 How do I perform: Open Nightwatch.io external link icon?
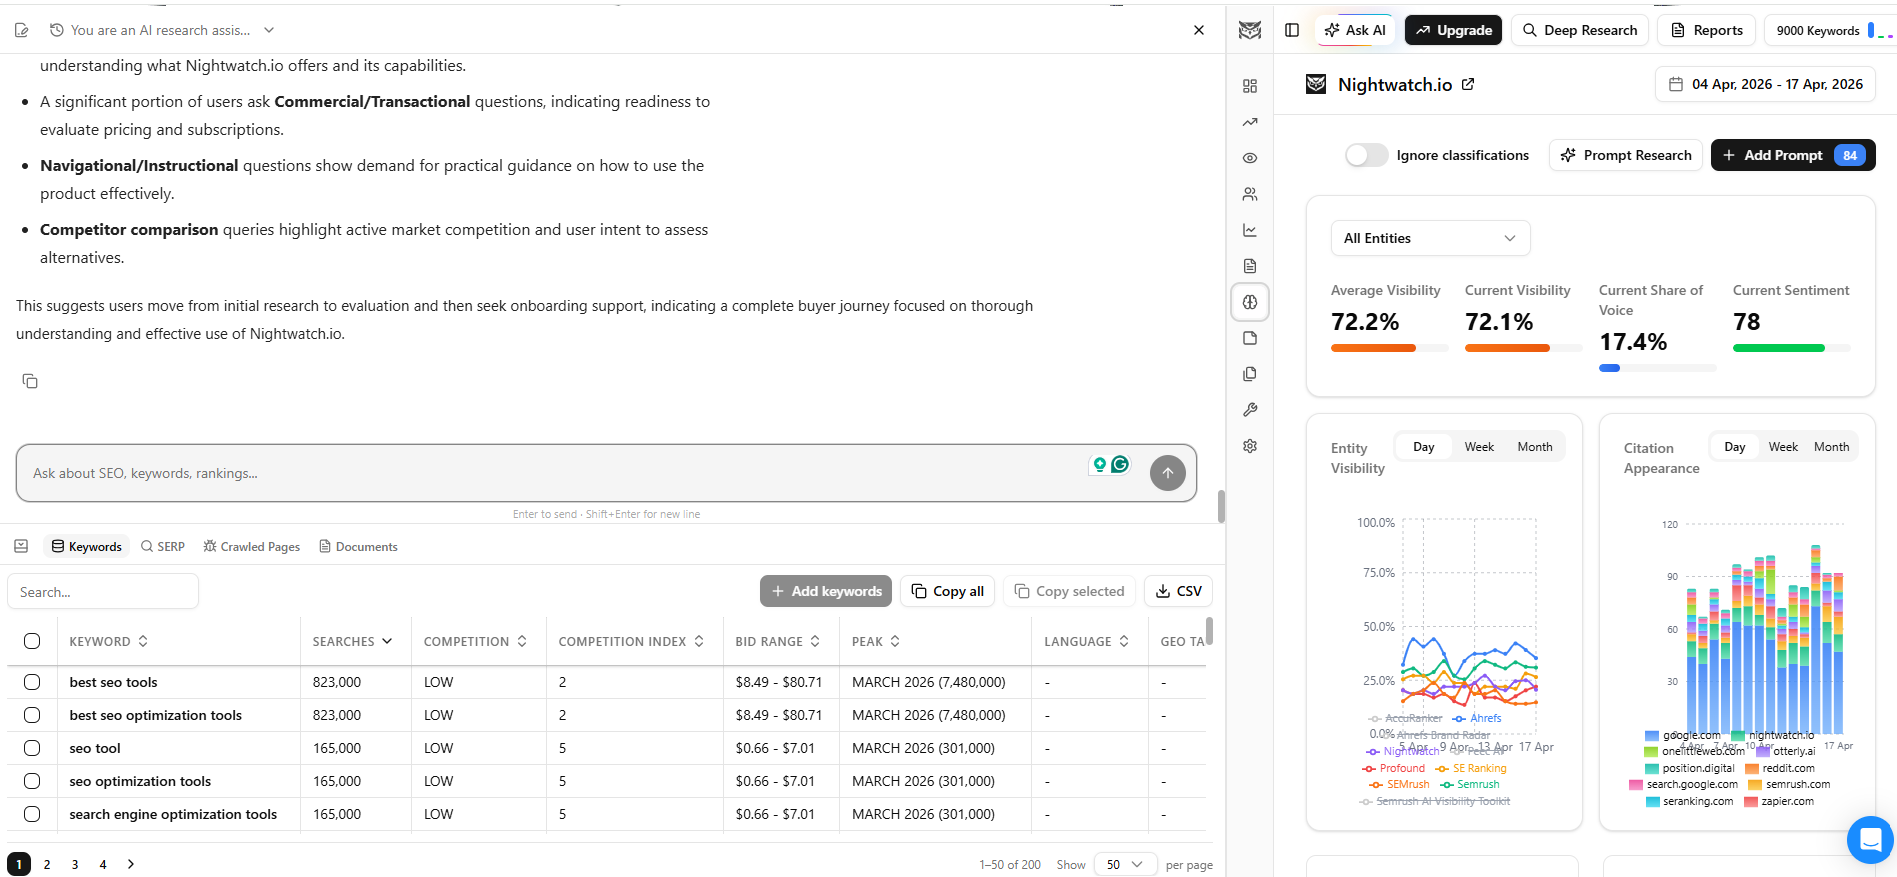[1468, 84]
